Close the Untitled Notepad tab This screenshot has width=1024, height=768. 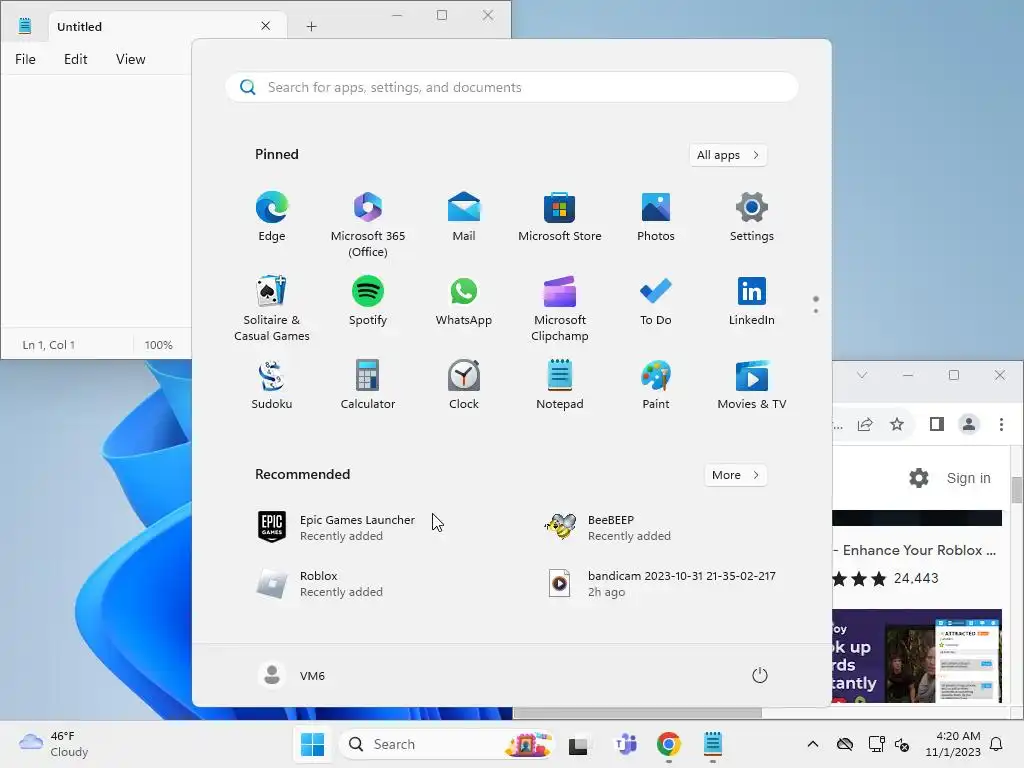coord(265,26)
